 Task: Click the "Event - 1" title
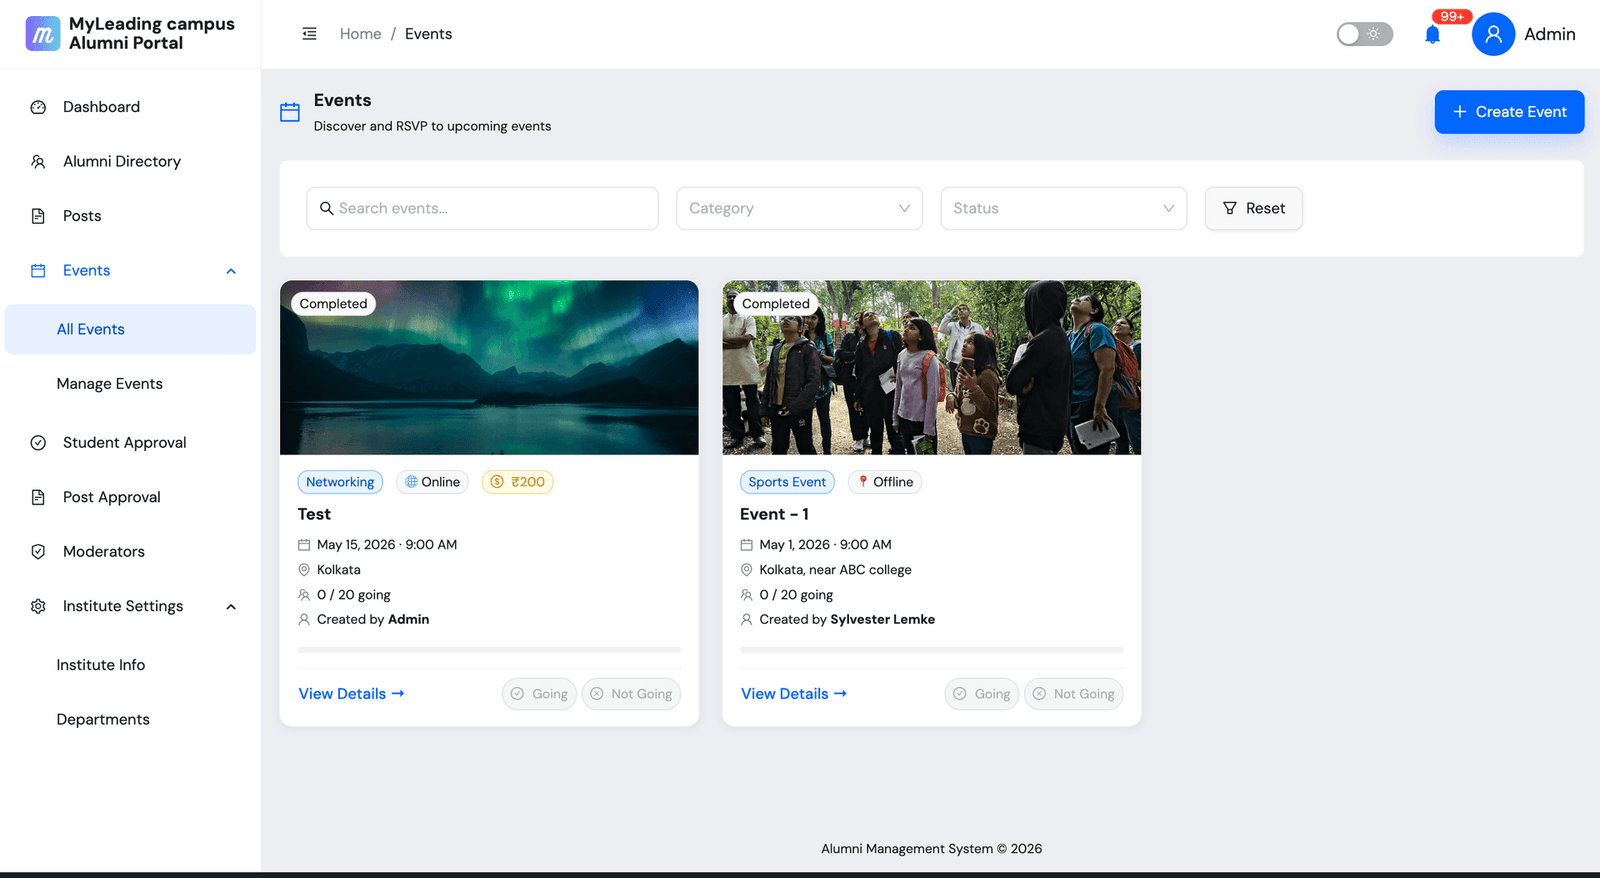click(x=774, y=514)
